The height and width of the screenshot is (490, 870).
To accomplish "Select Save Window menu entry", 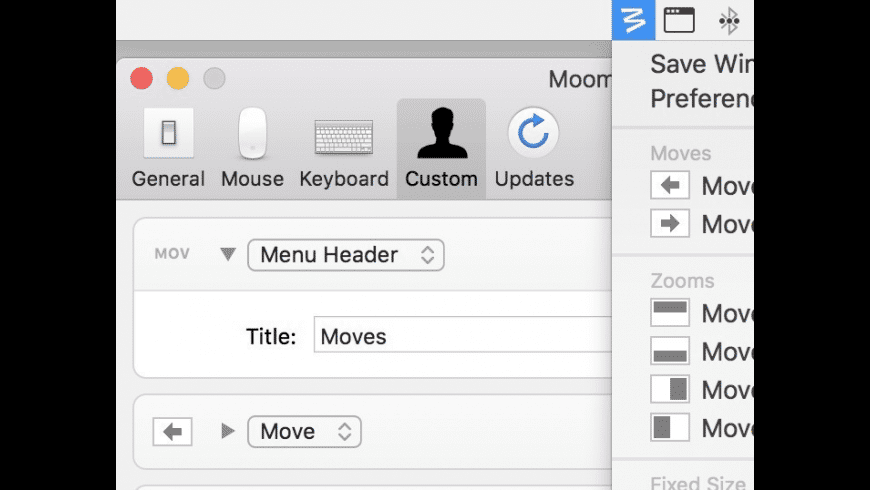I will 702,64.
